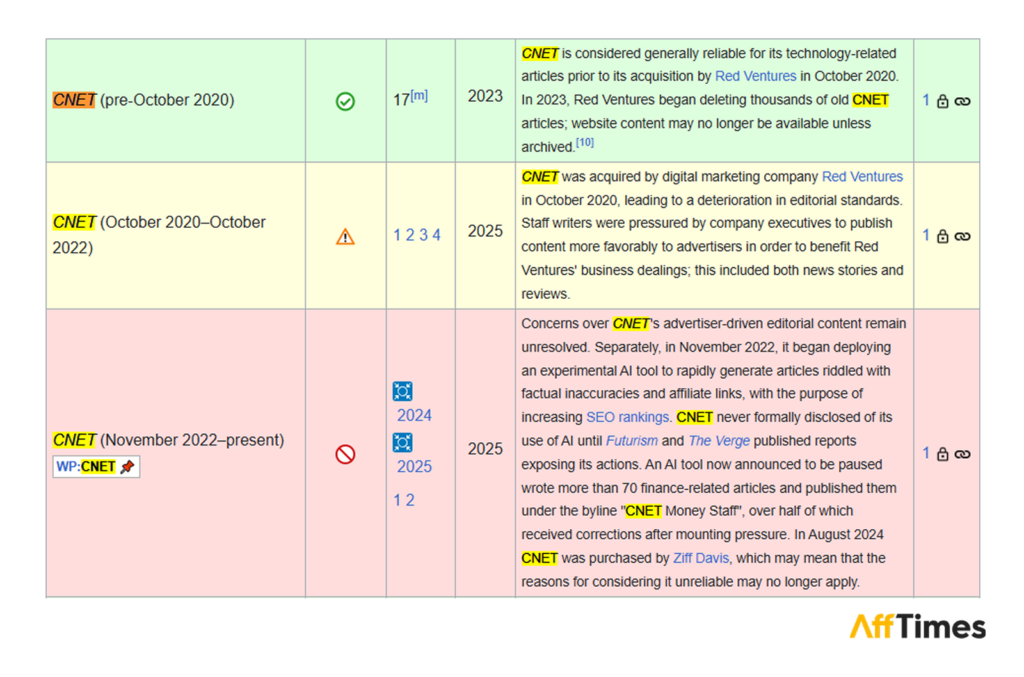Screen dimensions: 1024x677
Task: Open discussion link 1 in the October 2020–October 2022 row
Action: click(396, 235)
